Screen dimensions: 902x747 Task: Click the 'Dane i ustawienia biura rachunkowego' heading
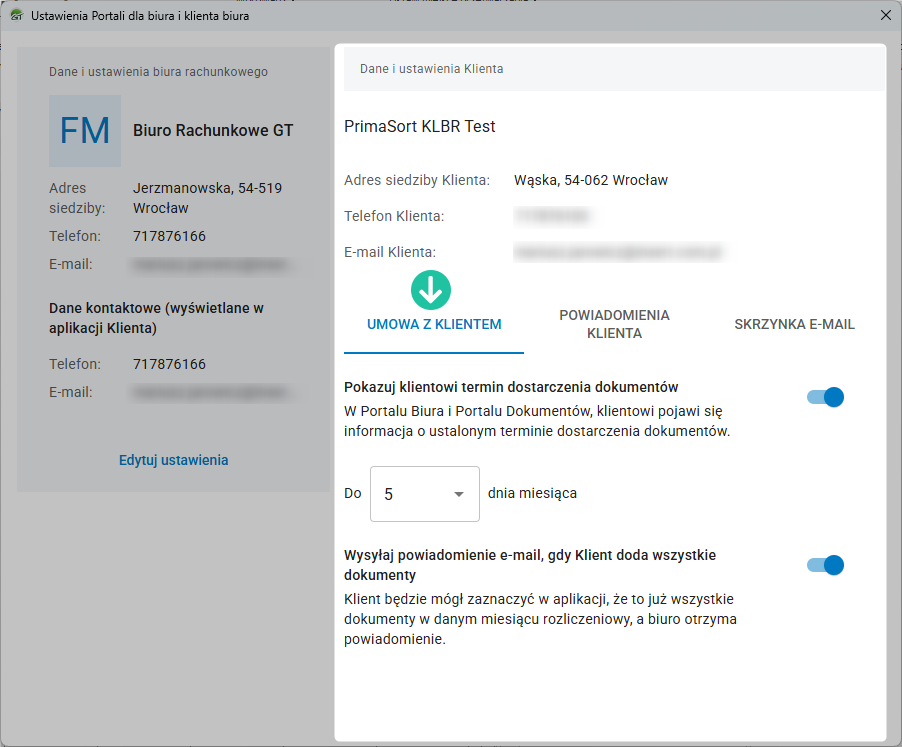[158, 72]
